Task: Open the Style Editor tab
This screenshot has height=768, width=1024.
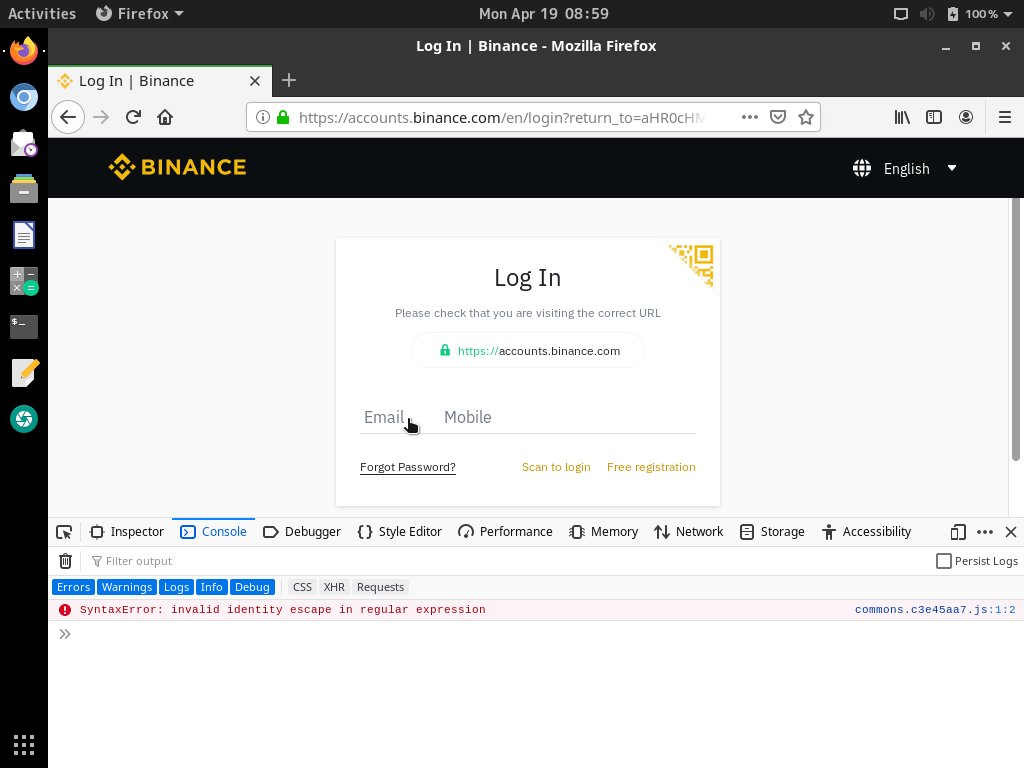Action: tap(400, 532)
